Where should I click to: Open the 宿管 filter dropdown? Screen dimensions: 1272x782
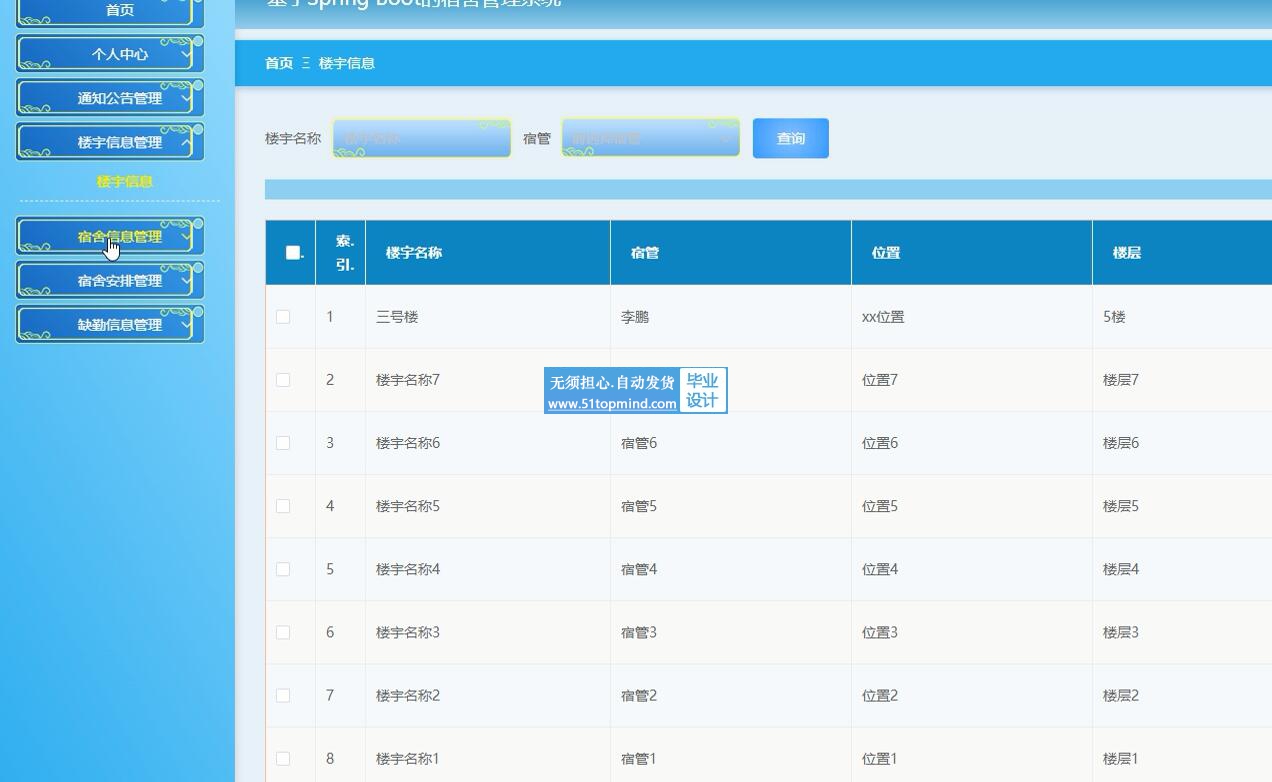coord(650,138)
